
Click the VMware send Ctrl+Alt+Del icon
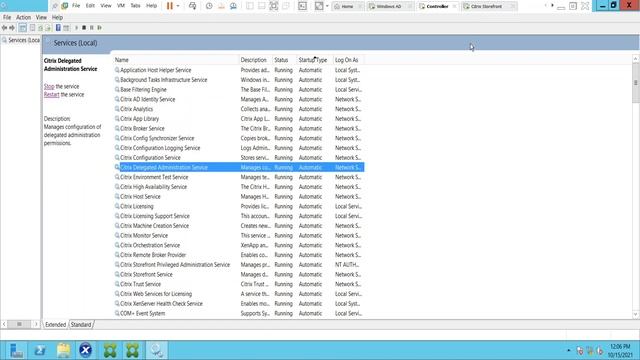click(193, 6)
